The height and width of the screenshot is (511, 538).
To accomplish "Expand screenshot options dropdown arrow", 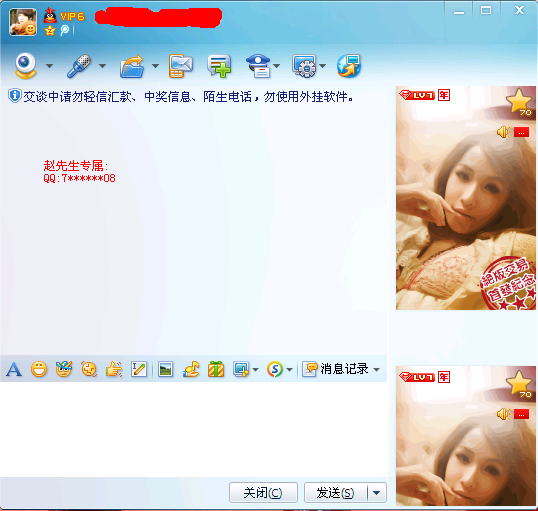I will [255, 370].
